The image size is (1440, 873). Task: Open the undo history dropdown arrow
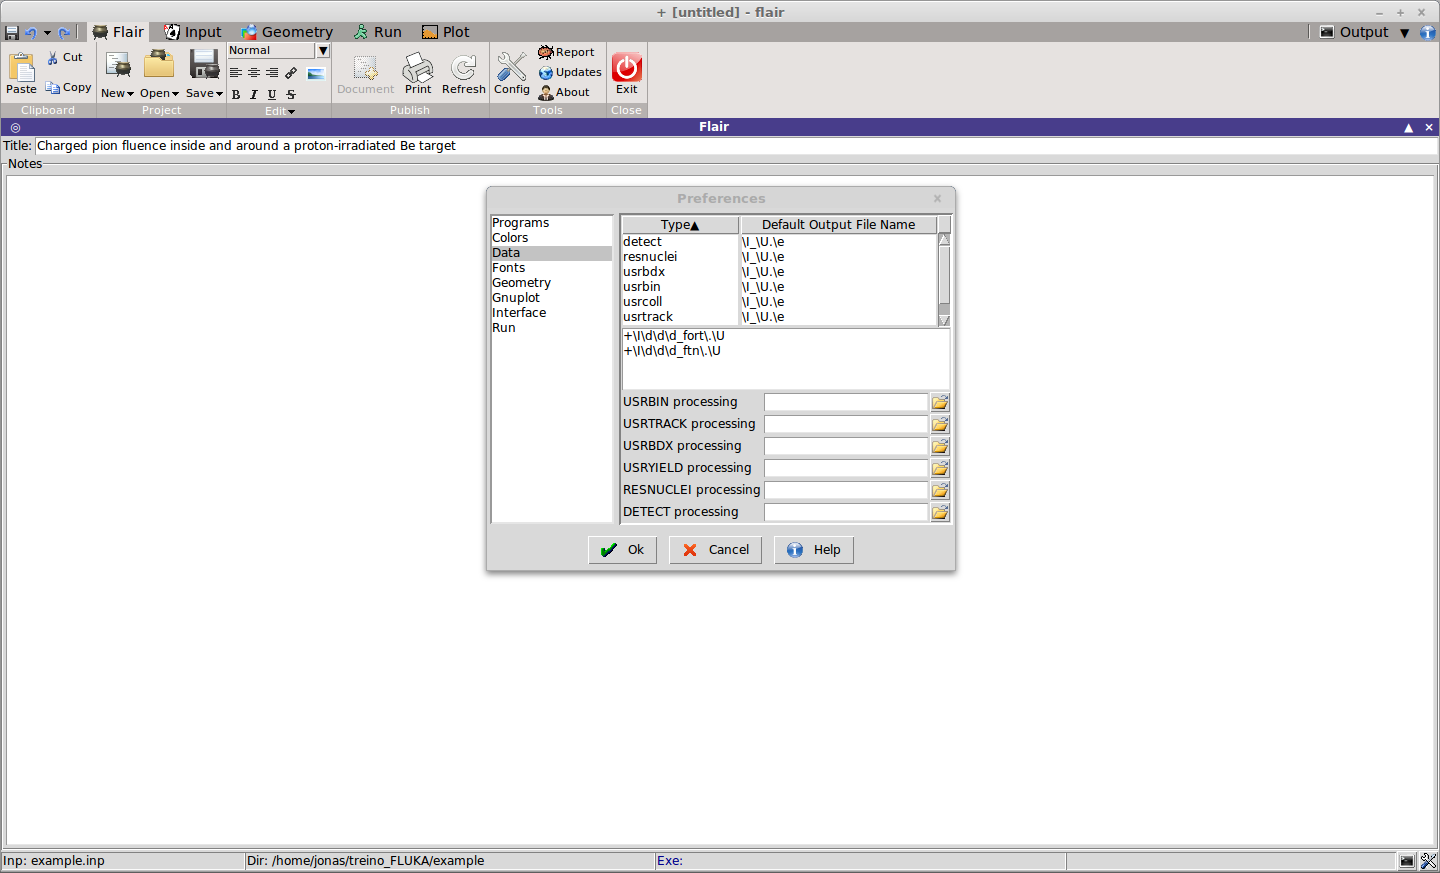coord(47,33)
